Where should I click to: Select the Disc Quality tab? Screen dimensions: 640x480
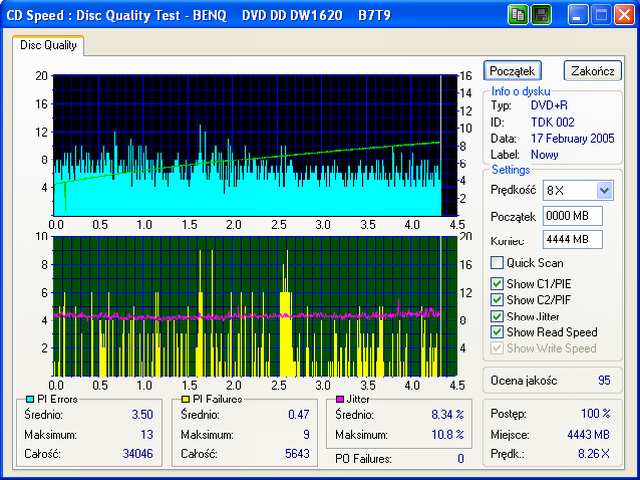click(48, 45)
